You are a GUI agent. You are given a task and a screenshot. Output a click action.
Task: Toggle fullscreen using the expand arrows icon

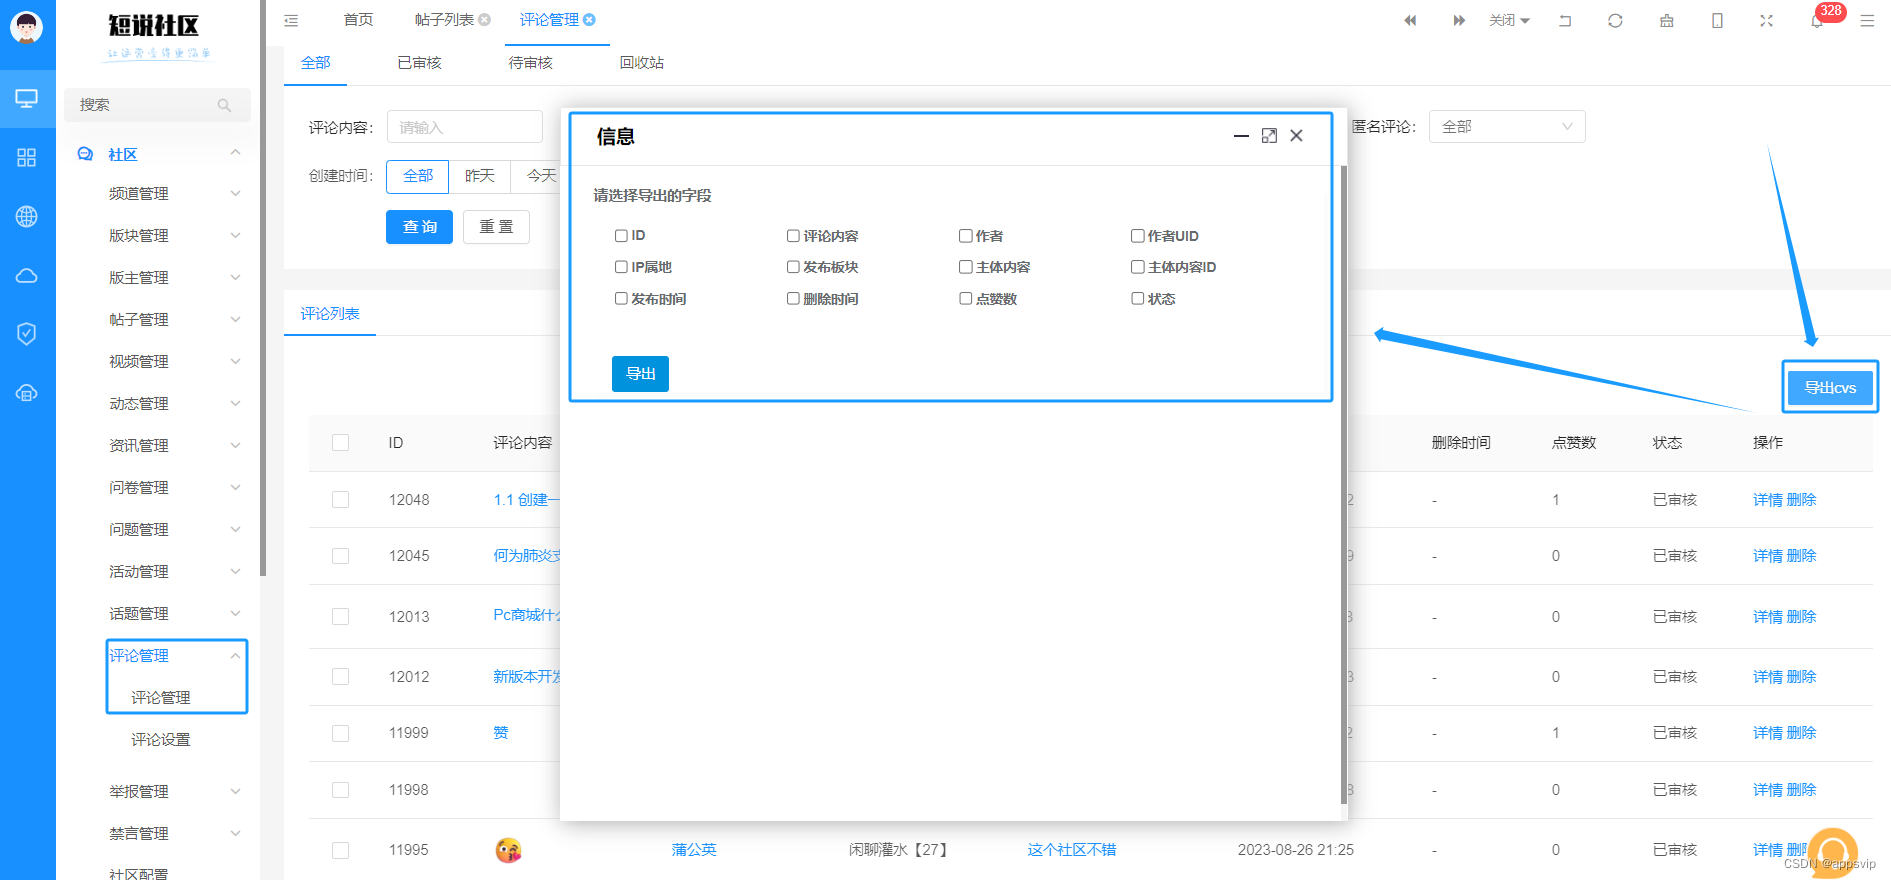(1767, 20)
